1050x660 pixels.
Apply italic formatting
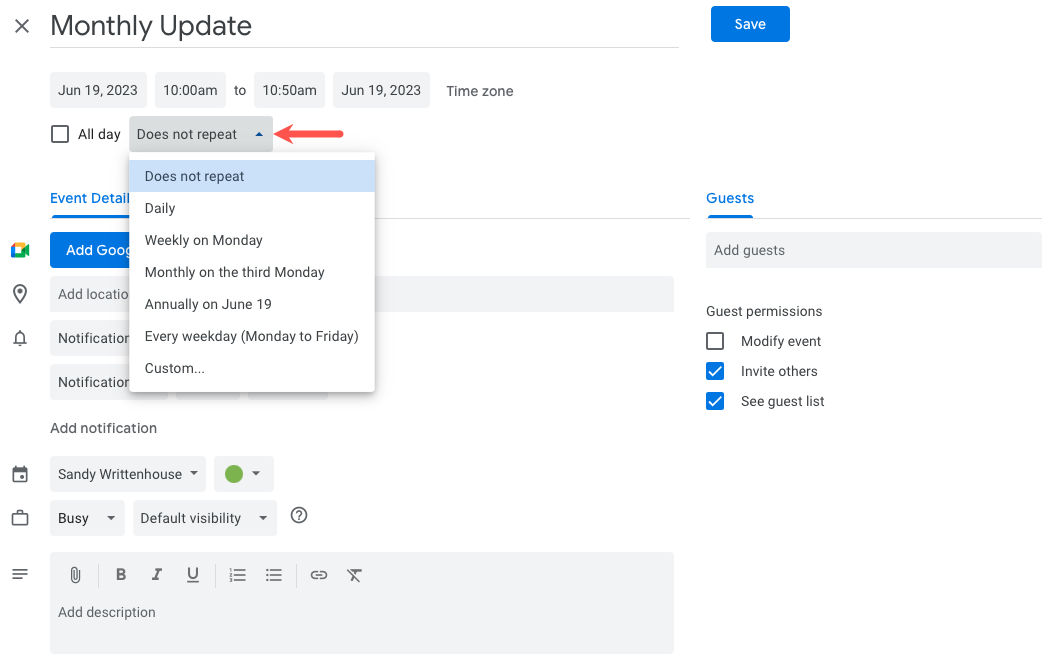[157, 574]
